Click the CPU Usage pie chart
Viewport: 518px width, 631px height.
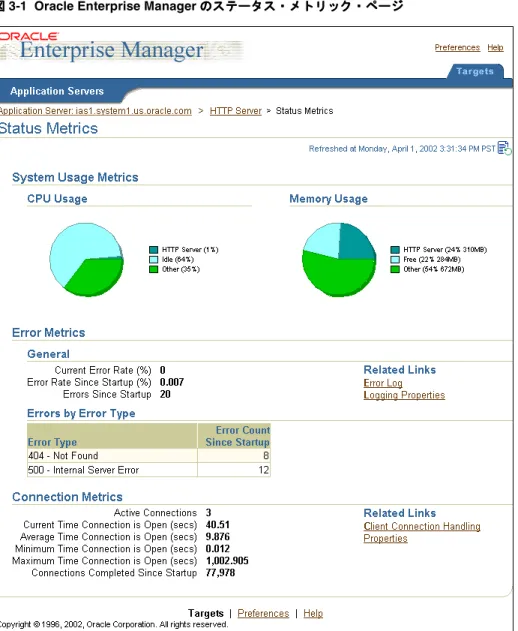[x=87, y=260]
